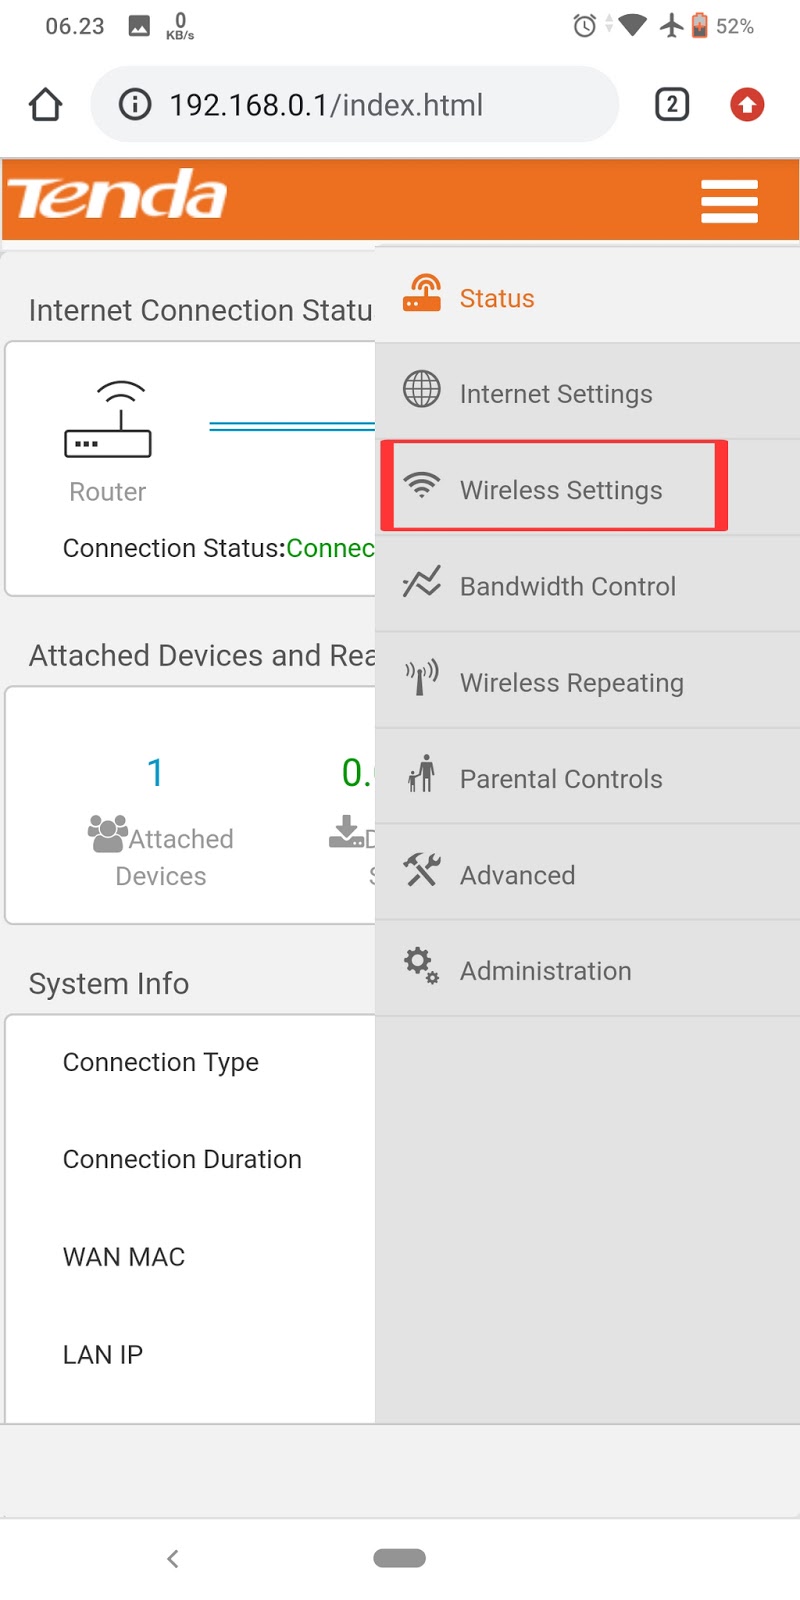Click the Internet Settings globe icon
This screenshot has width=800, height=1600.
[x=422, y=390]
